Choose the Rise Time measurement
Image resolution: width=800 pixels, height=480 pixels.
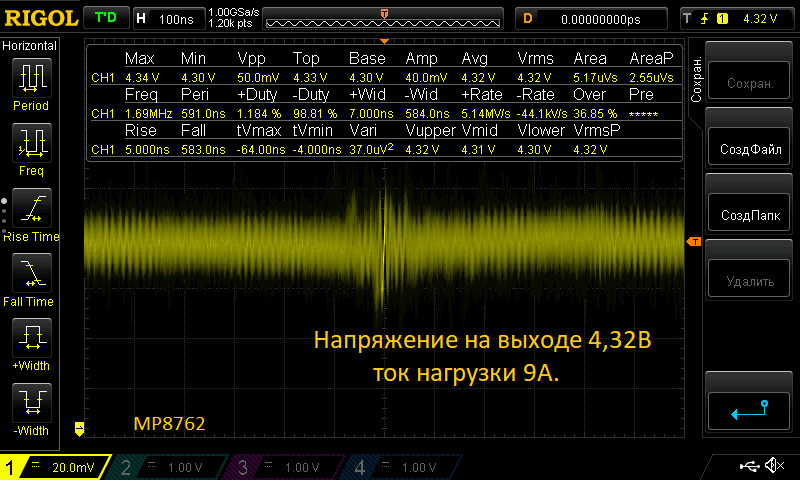click(x=31, y=210)
